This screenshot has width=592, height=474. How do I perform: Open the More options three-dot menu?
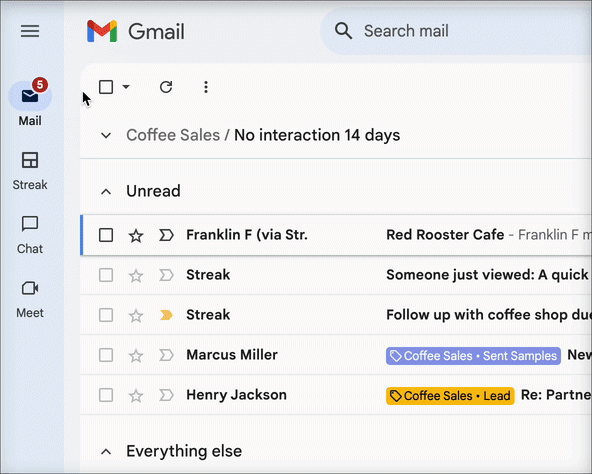pyautogui.click(x=206, y=87)
